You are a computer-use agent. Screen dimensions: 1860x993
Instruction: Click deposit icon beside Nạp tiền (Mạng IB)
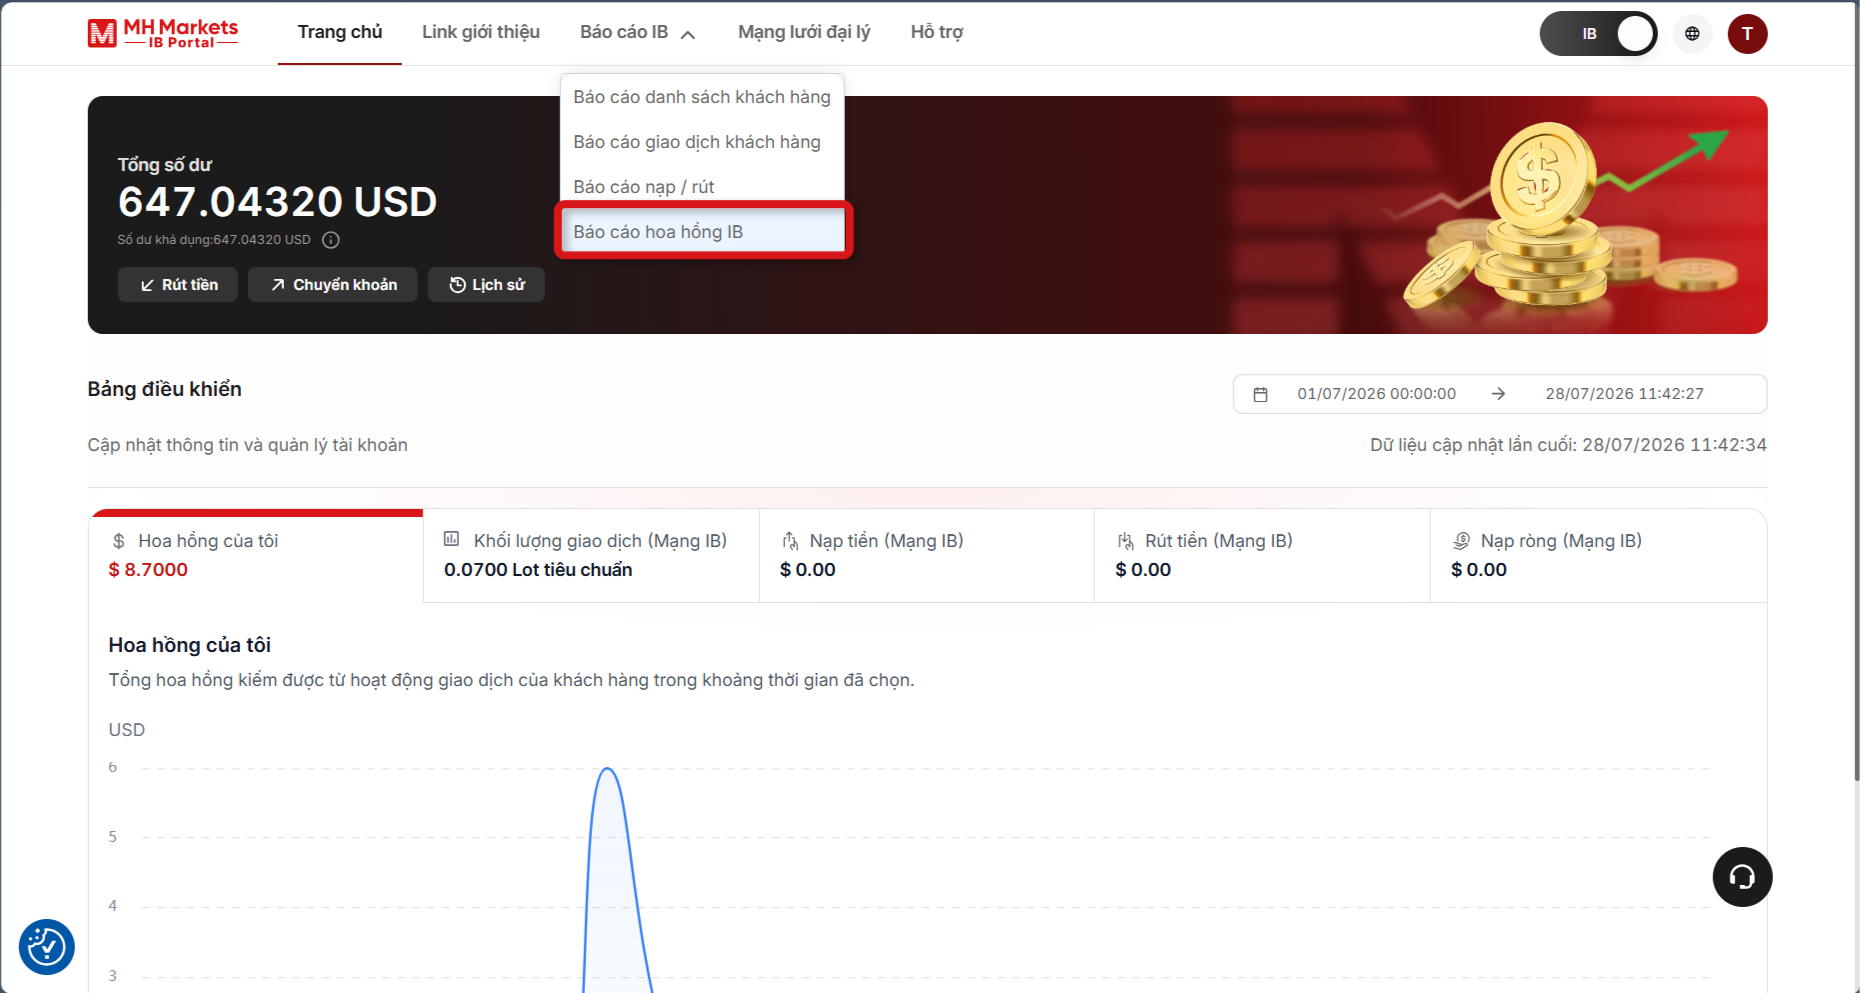pyautogui.click(x=790, y=541)
